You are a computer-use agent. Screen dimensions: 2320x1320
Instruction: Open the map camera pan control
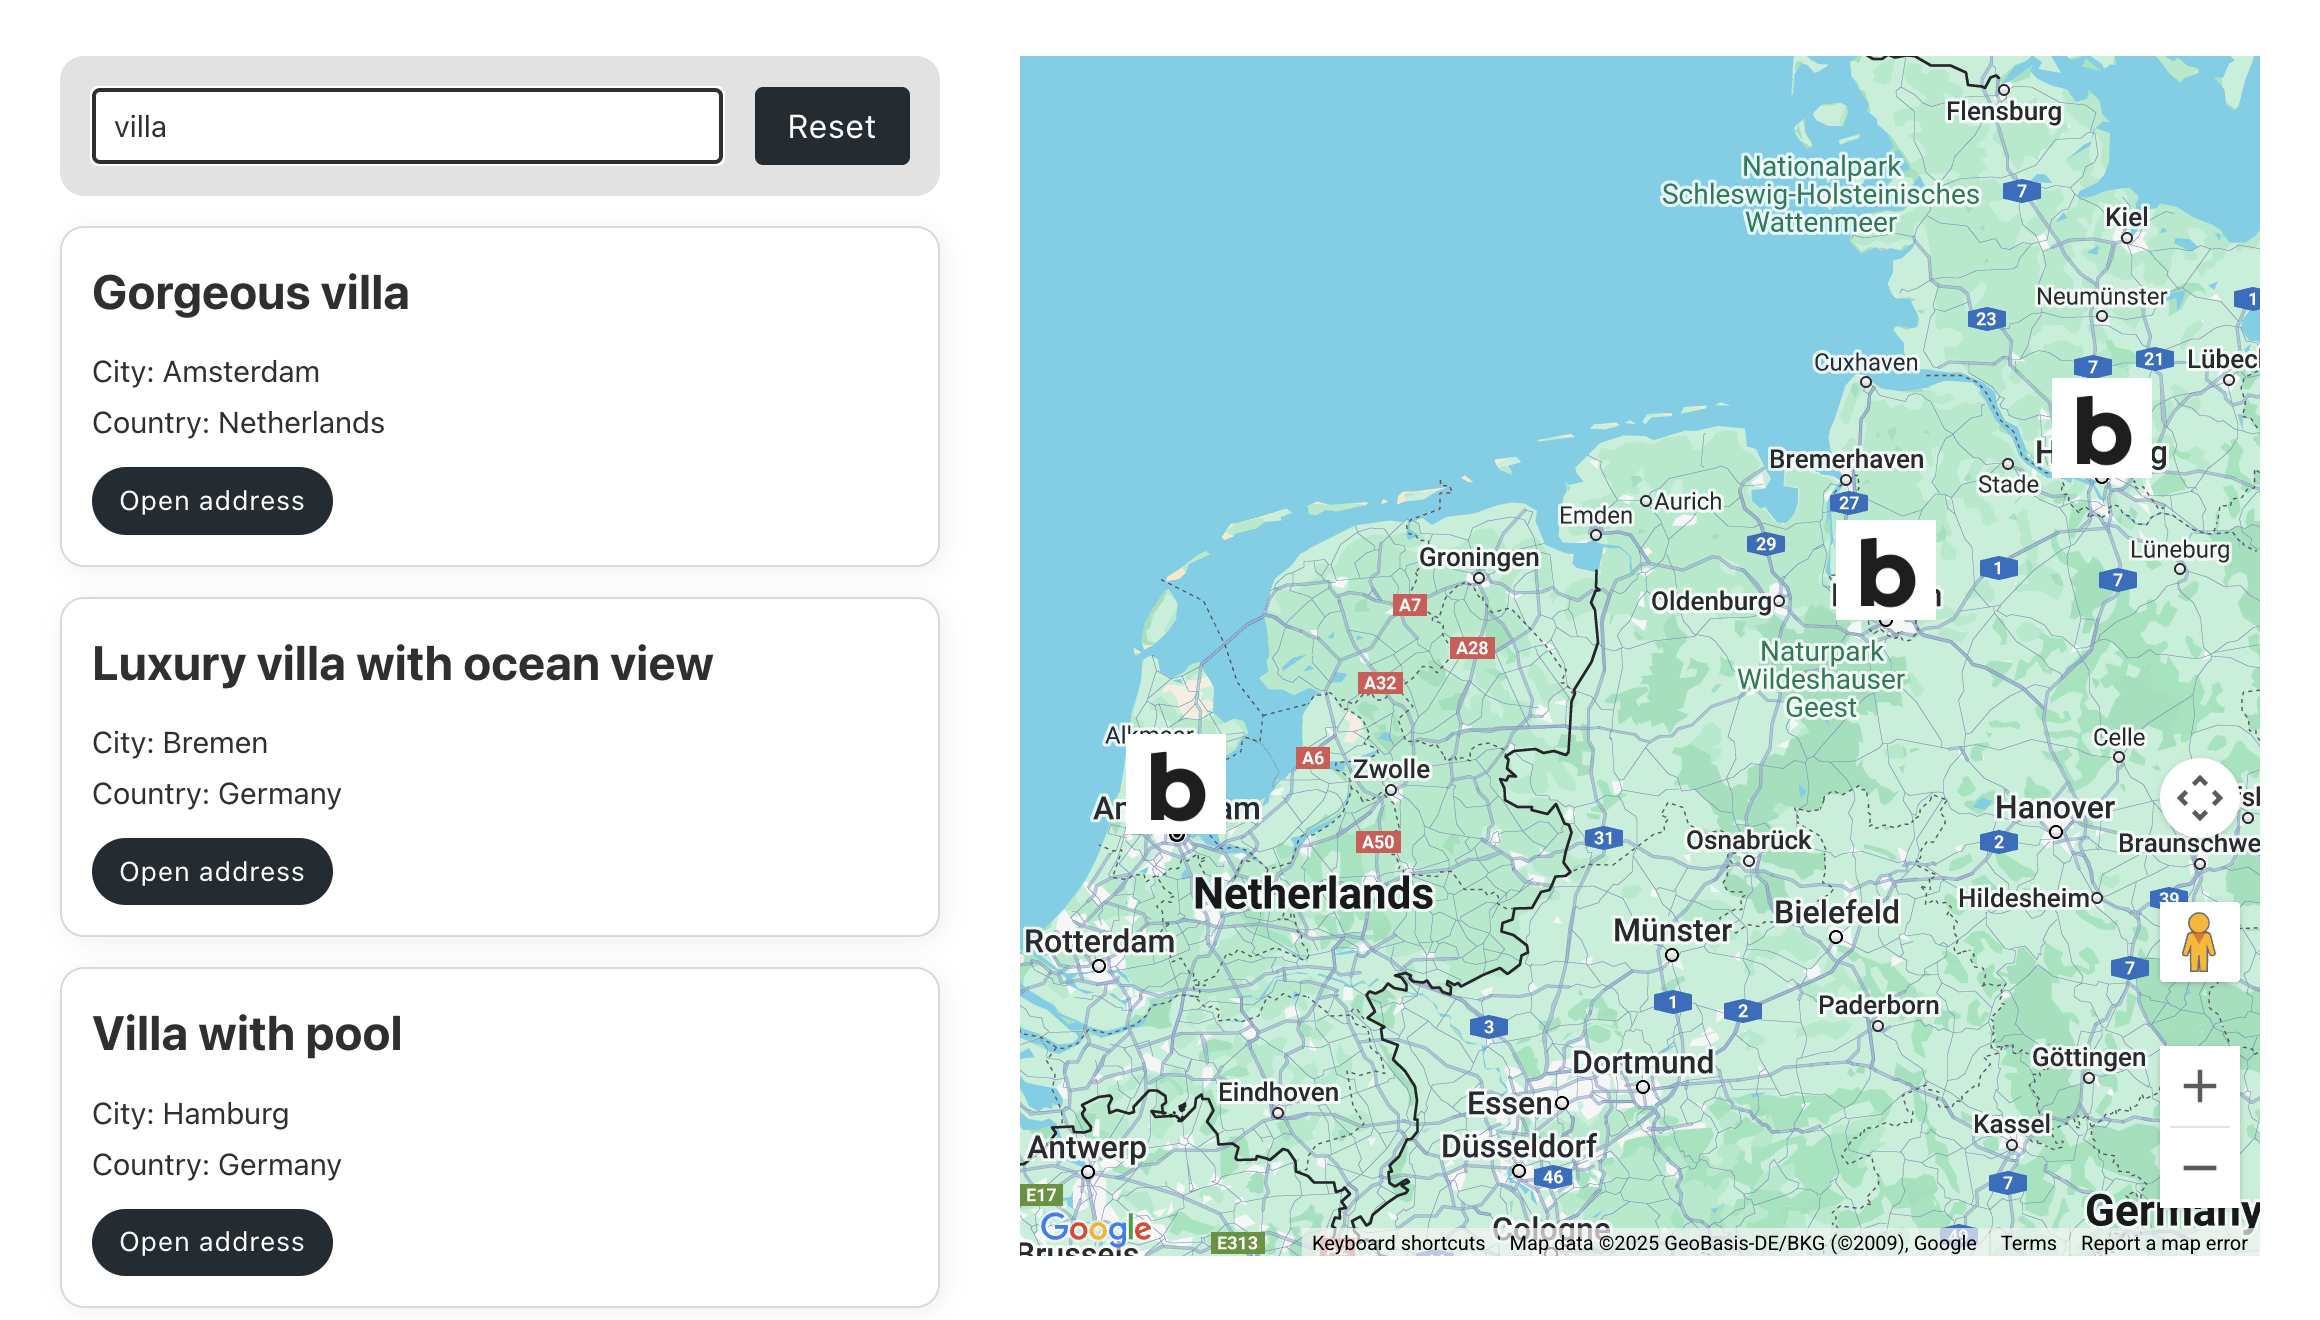click(2199, 798)
